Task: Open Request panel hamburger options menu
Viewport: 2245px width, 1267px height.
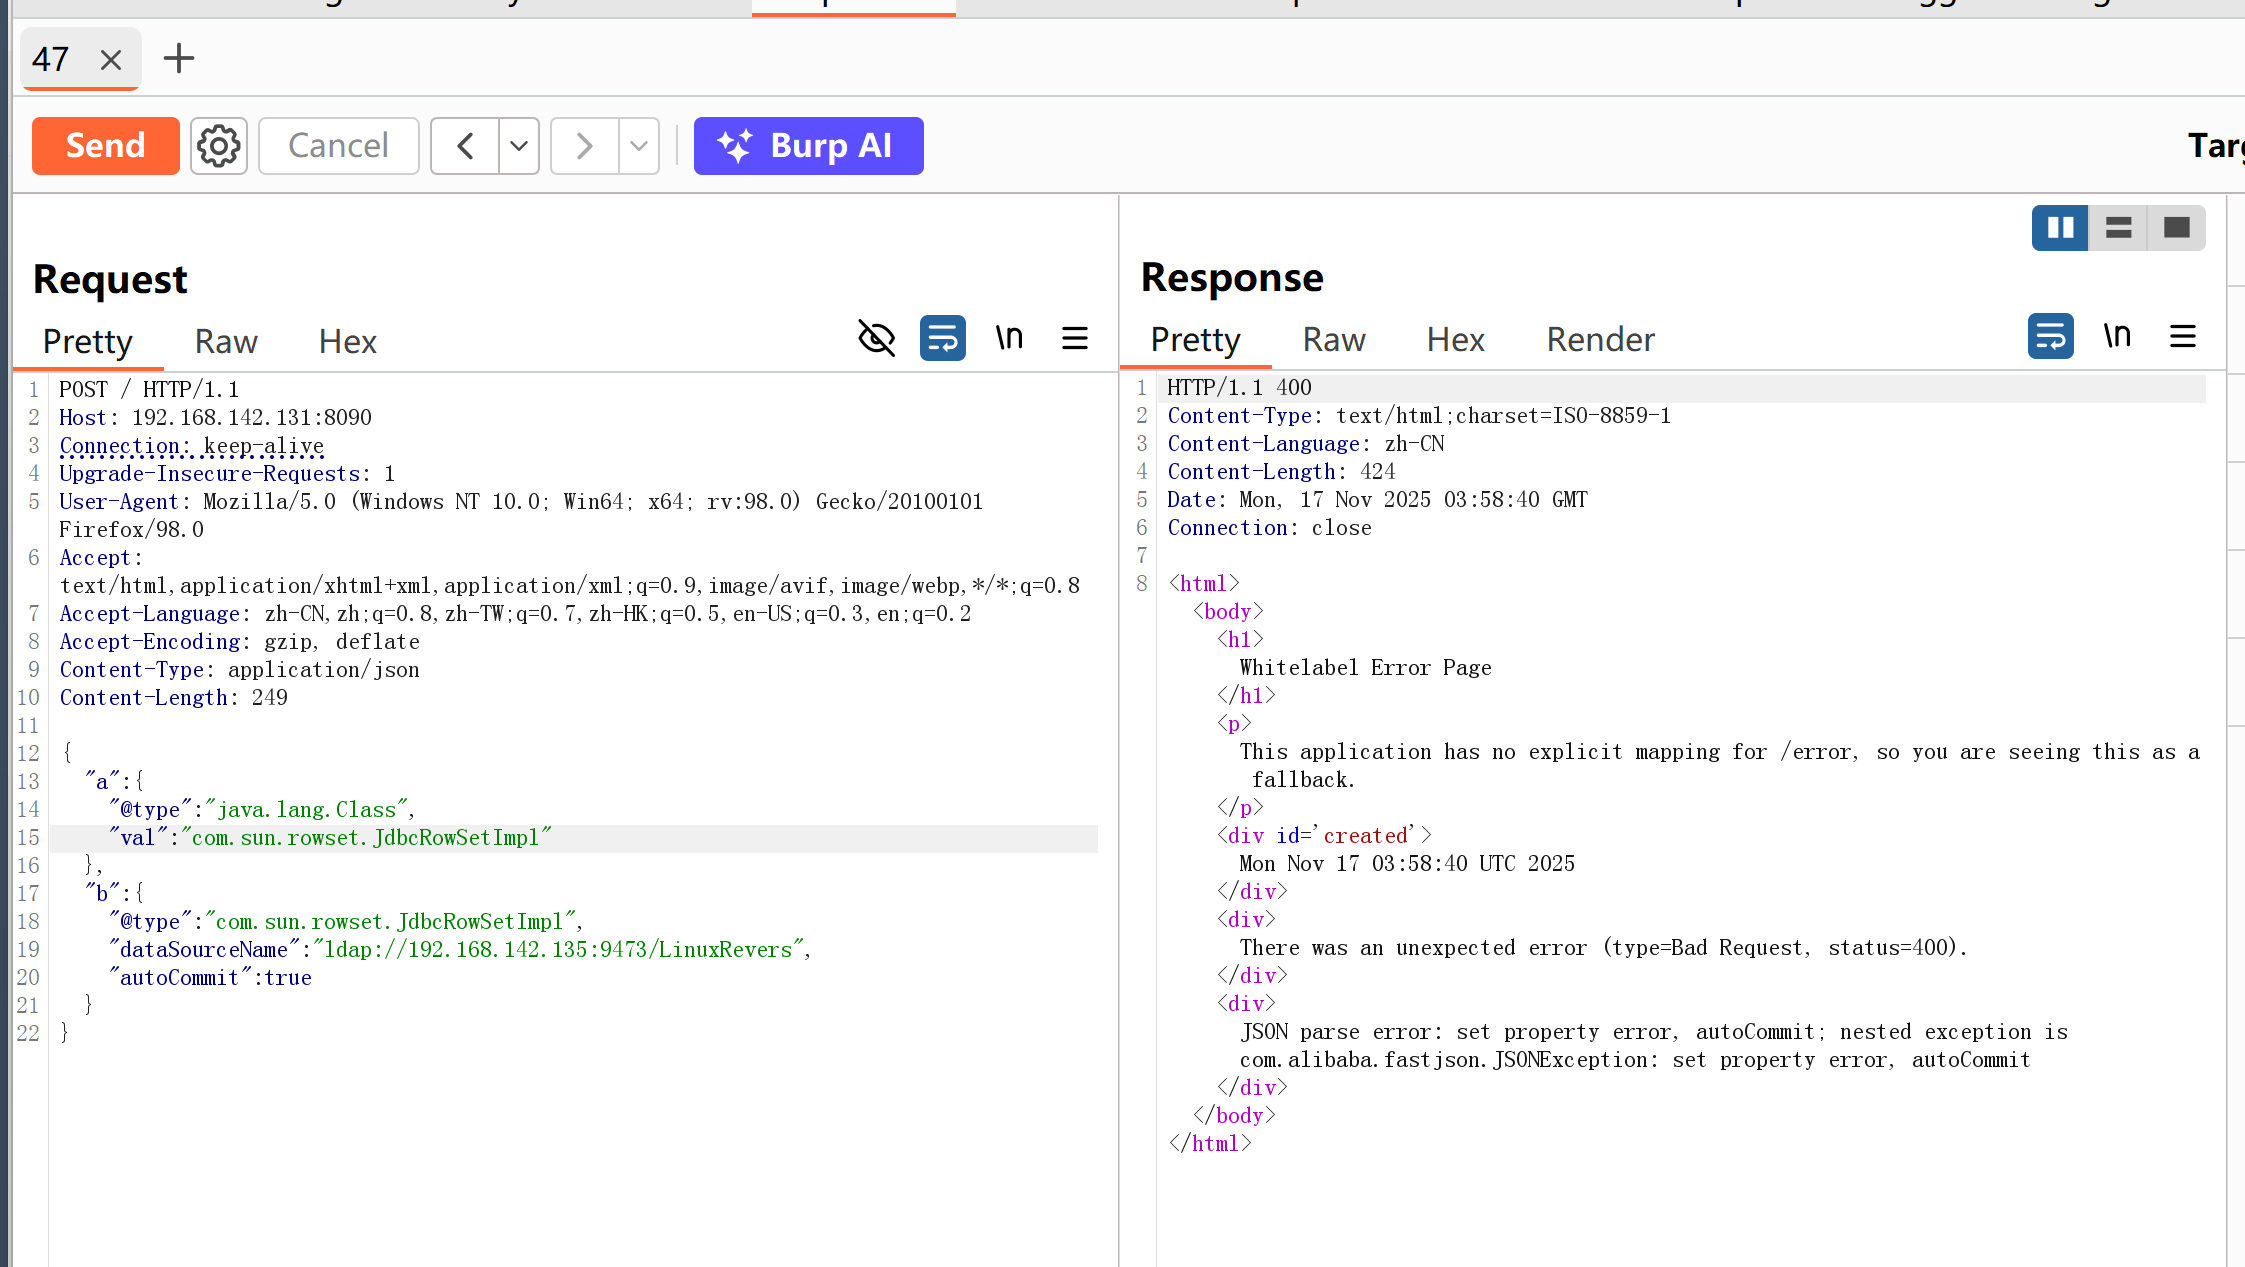Action: pos(1075,338)
